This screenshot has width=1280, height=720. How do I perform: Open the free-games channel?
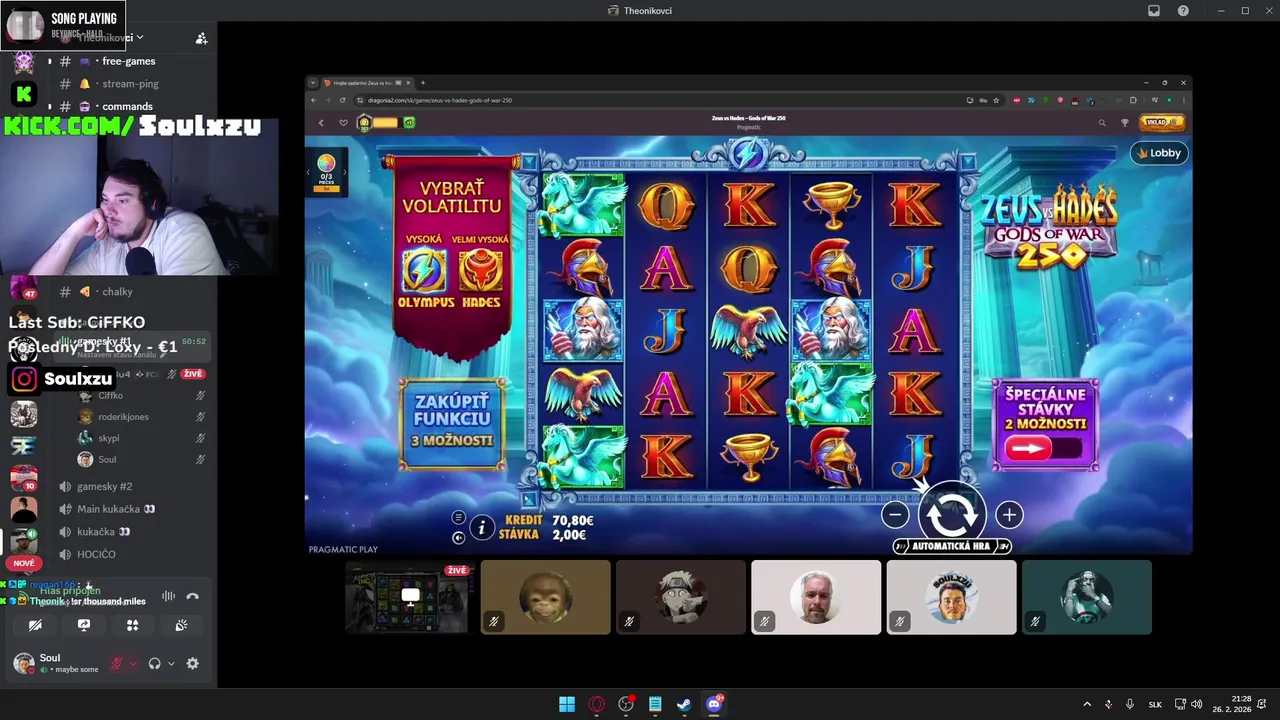[x=128, y=61]
